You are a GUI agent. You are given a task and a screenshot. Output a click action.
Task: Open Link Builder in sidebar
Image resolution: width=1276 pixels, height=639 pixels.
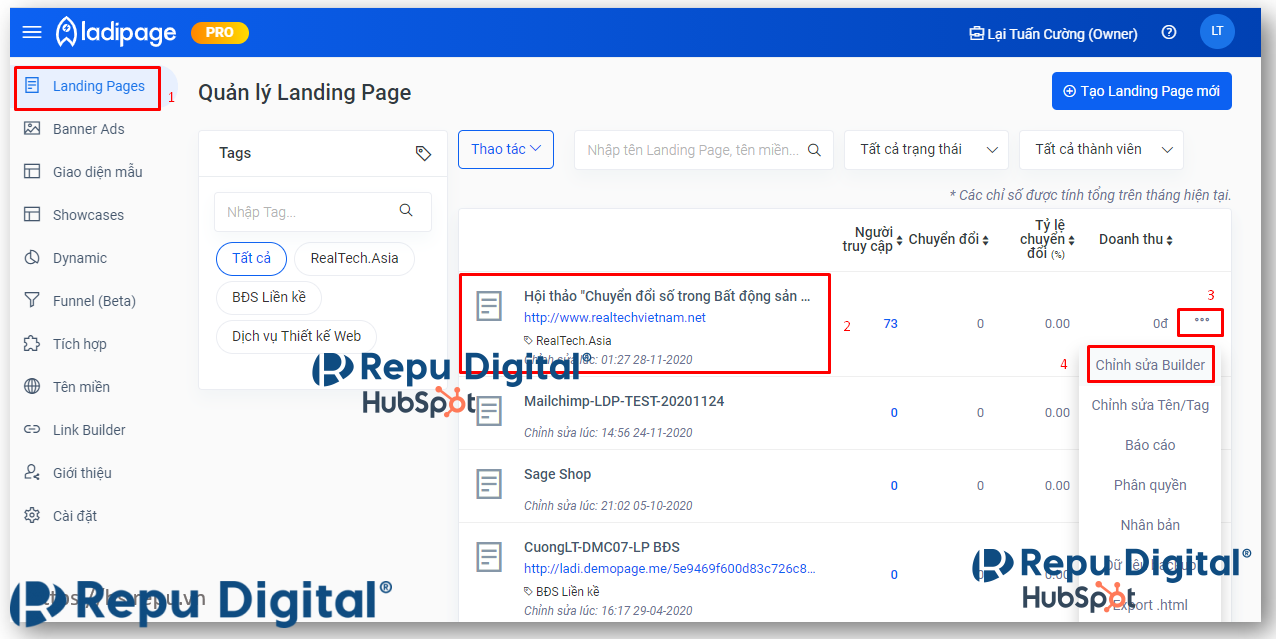[89, 430]
